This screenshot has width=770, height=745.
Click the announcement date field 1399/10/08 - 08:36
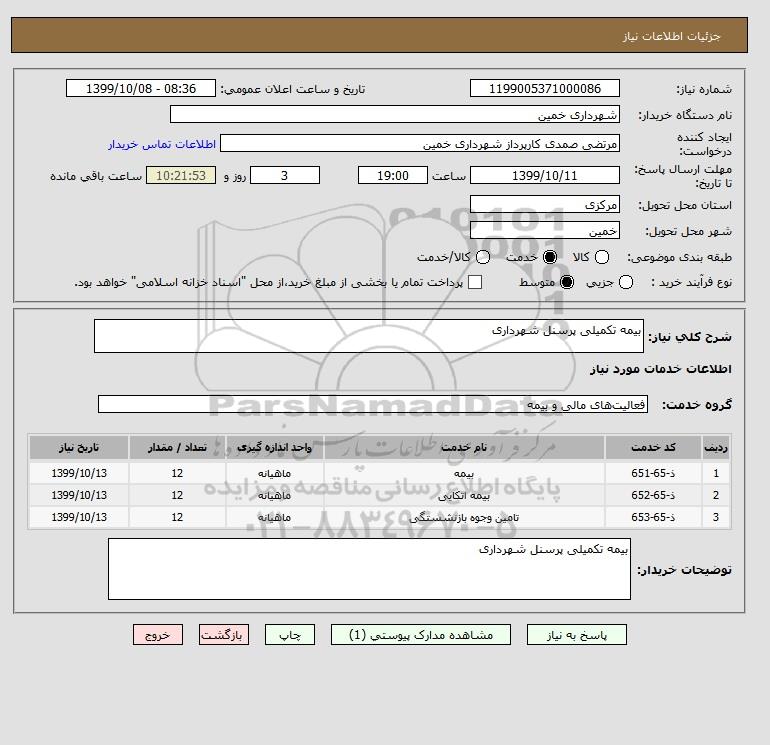point(141,88)
